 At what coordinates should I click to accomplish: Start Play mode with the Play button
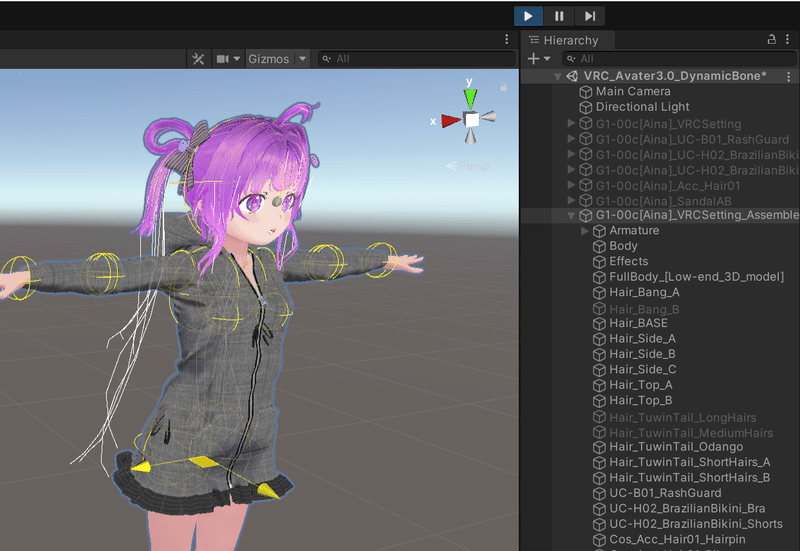[x=528, y=16]
